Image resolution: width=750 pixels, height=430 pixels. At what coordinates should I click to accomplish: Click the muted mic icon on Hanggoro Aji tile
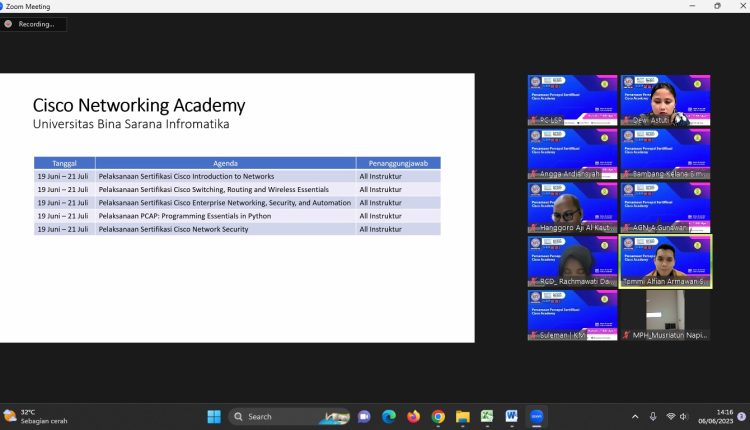point(533,228)
